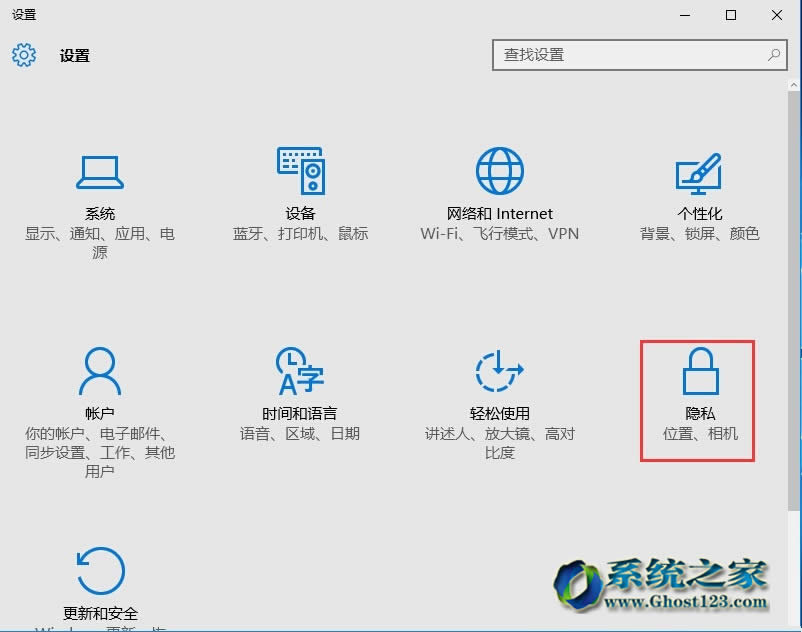Select the 背景、锁屏、颜色 subtitle link

click(x=698, y=234)
